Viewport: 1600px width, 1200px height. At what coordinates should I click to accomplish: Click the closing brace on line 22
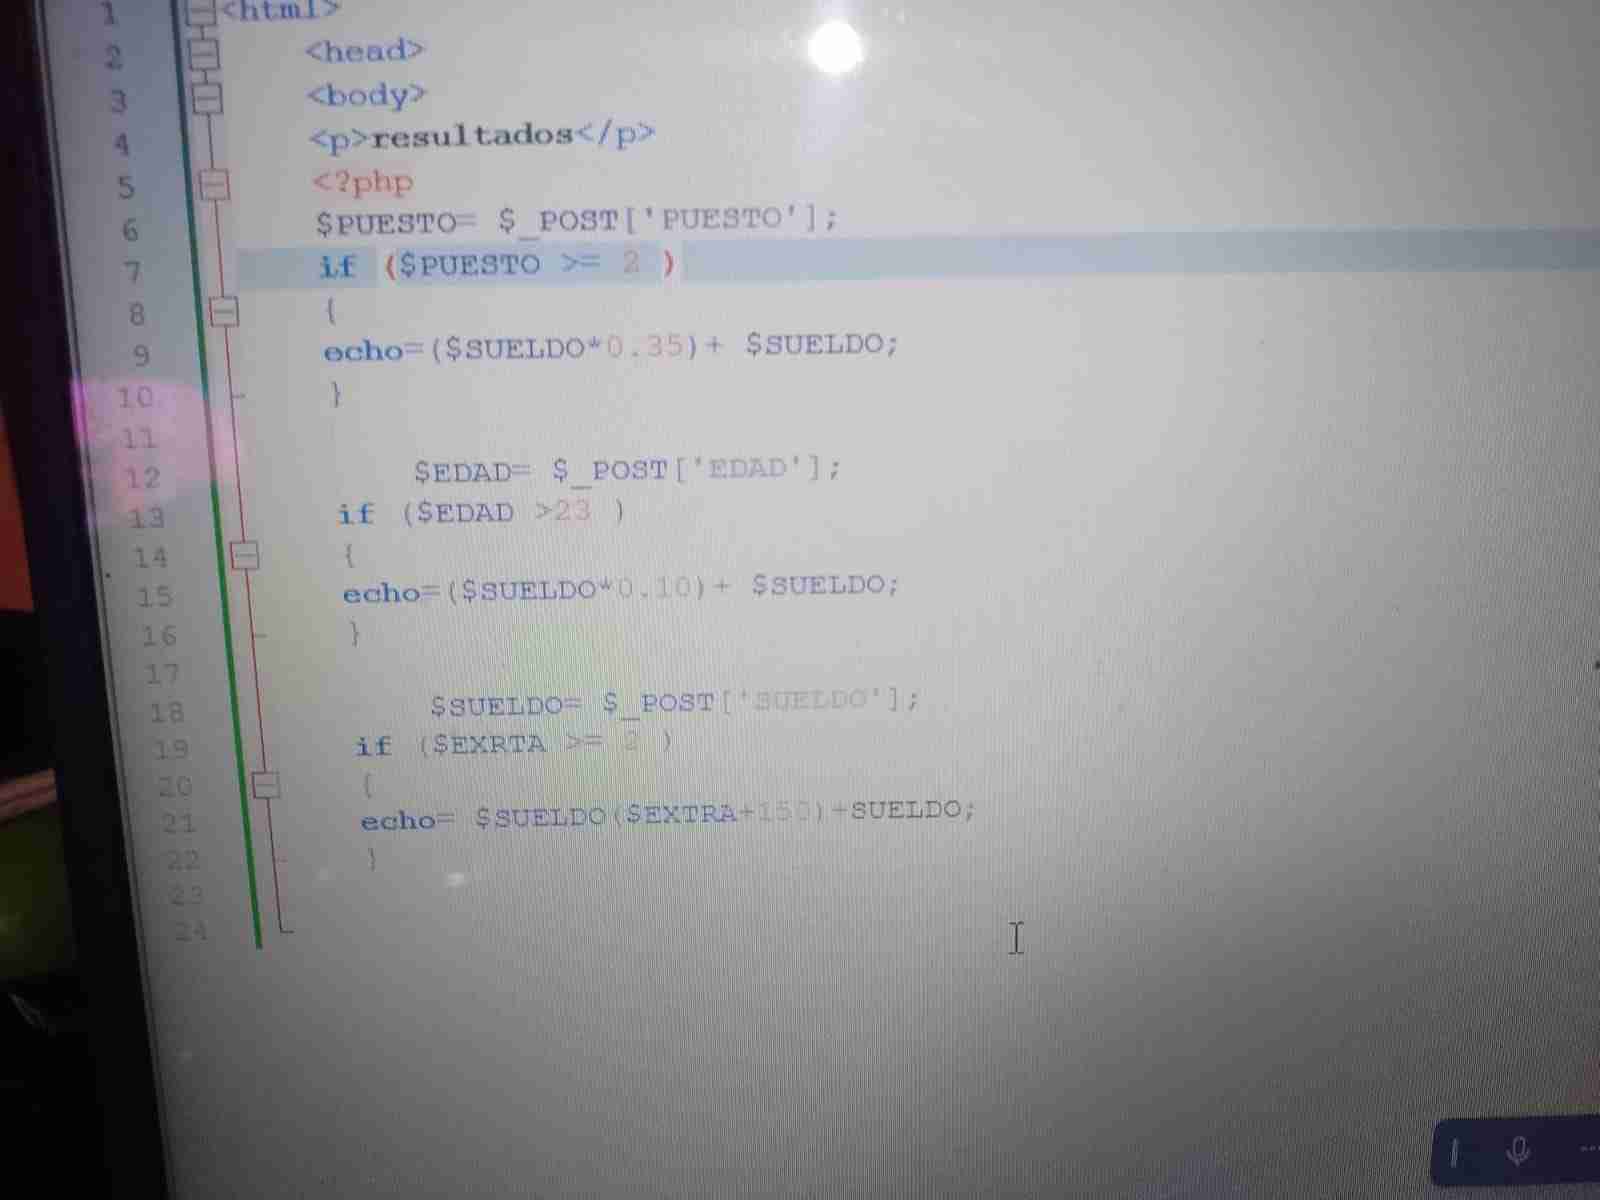[372, 858]
